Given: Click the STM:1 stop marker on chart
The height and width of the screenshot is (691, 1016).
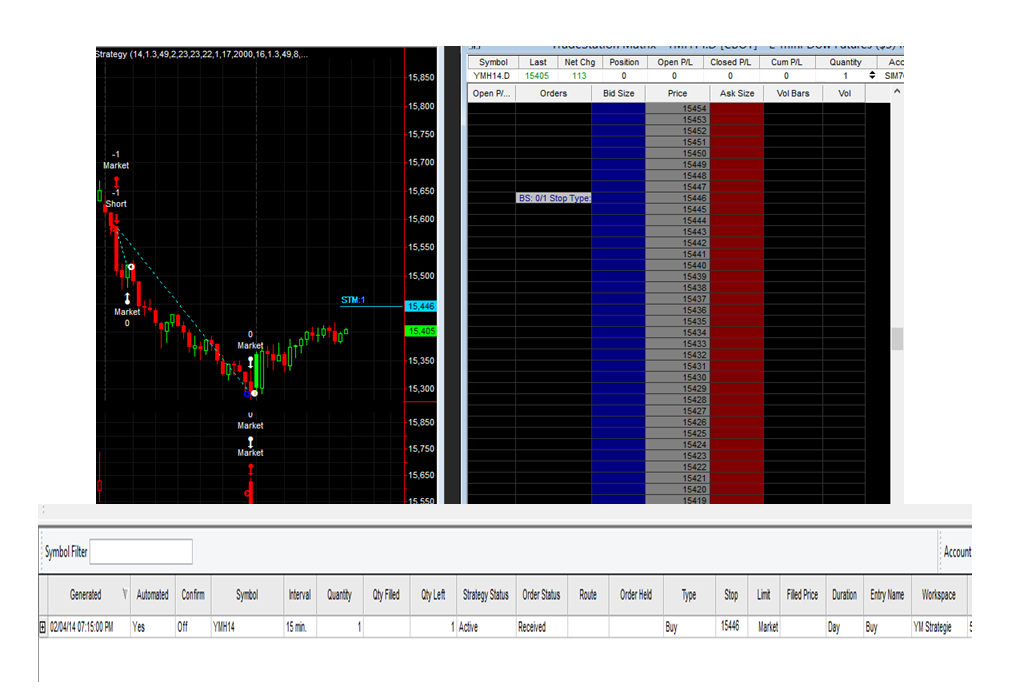Looking at the screenshot, I should click(353, 300).
